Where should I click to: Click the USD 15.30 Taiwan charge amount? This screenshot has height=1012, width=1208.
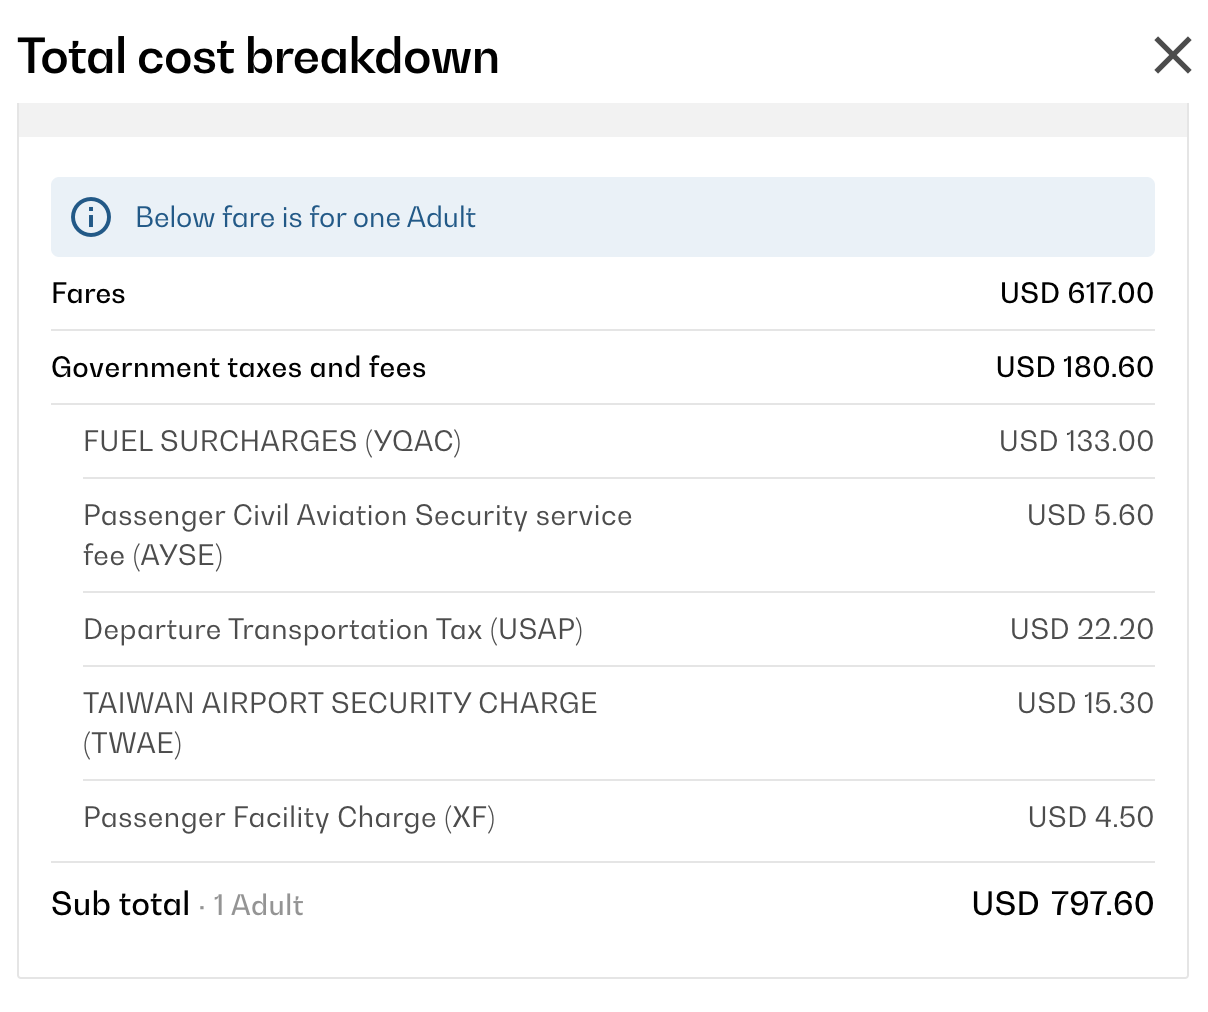coord(1085,703)
